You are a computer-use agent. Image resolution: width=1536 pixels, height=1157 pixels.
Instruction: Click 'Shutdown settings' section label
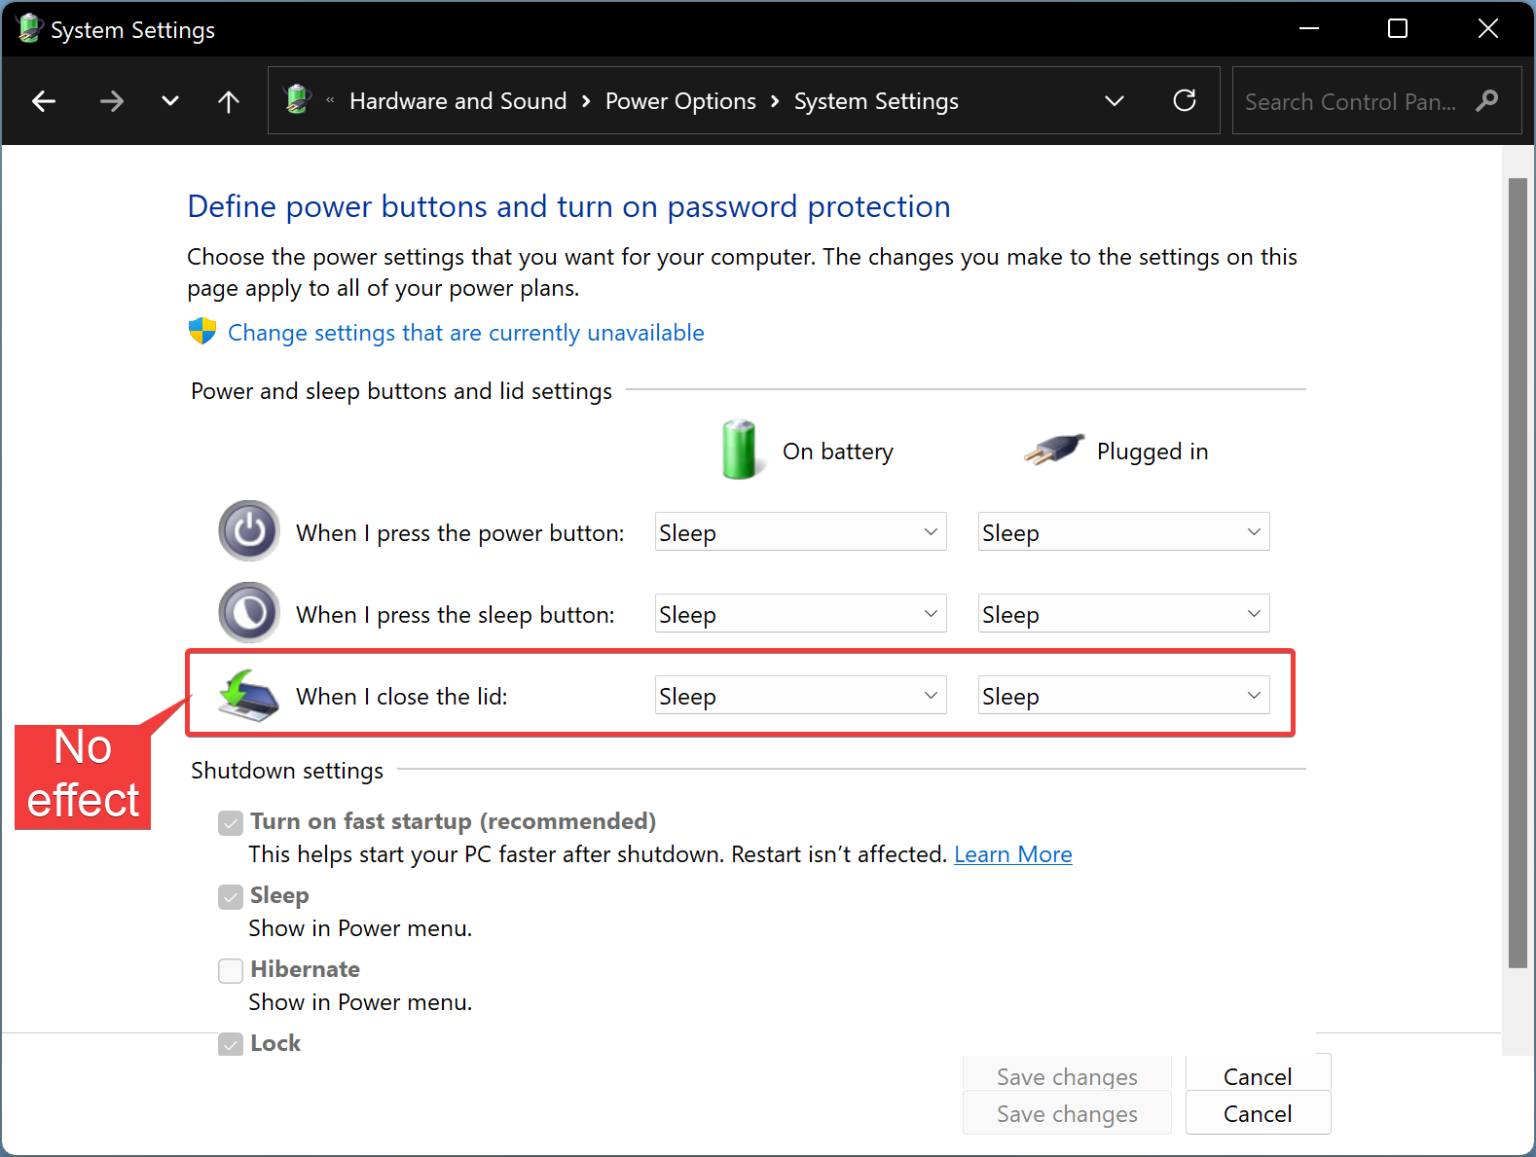coord(287,770)
